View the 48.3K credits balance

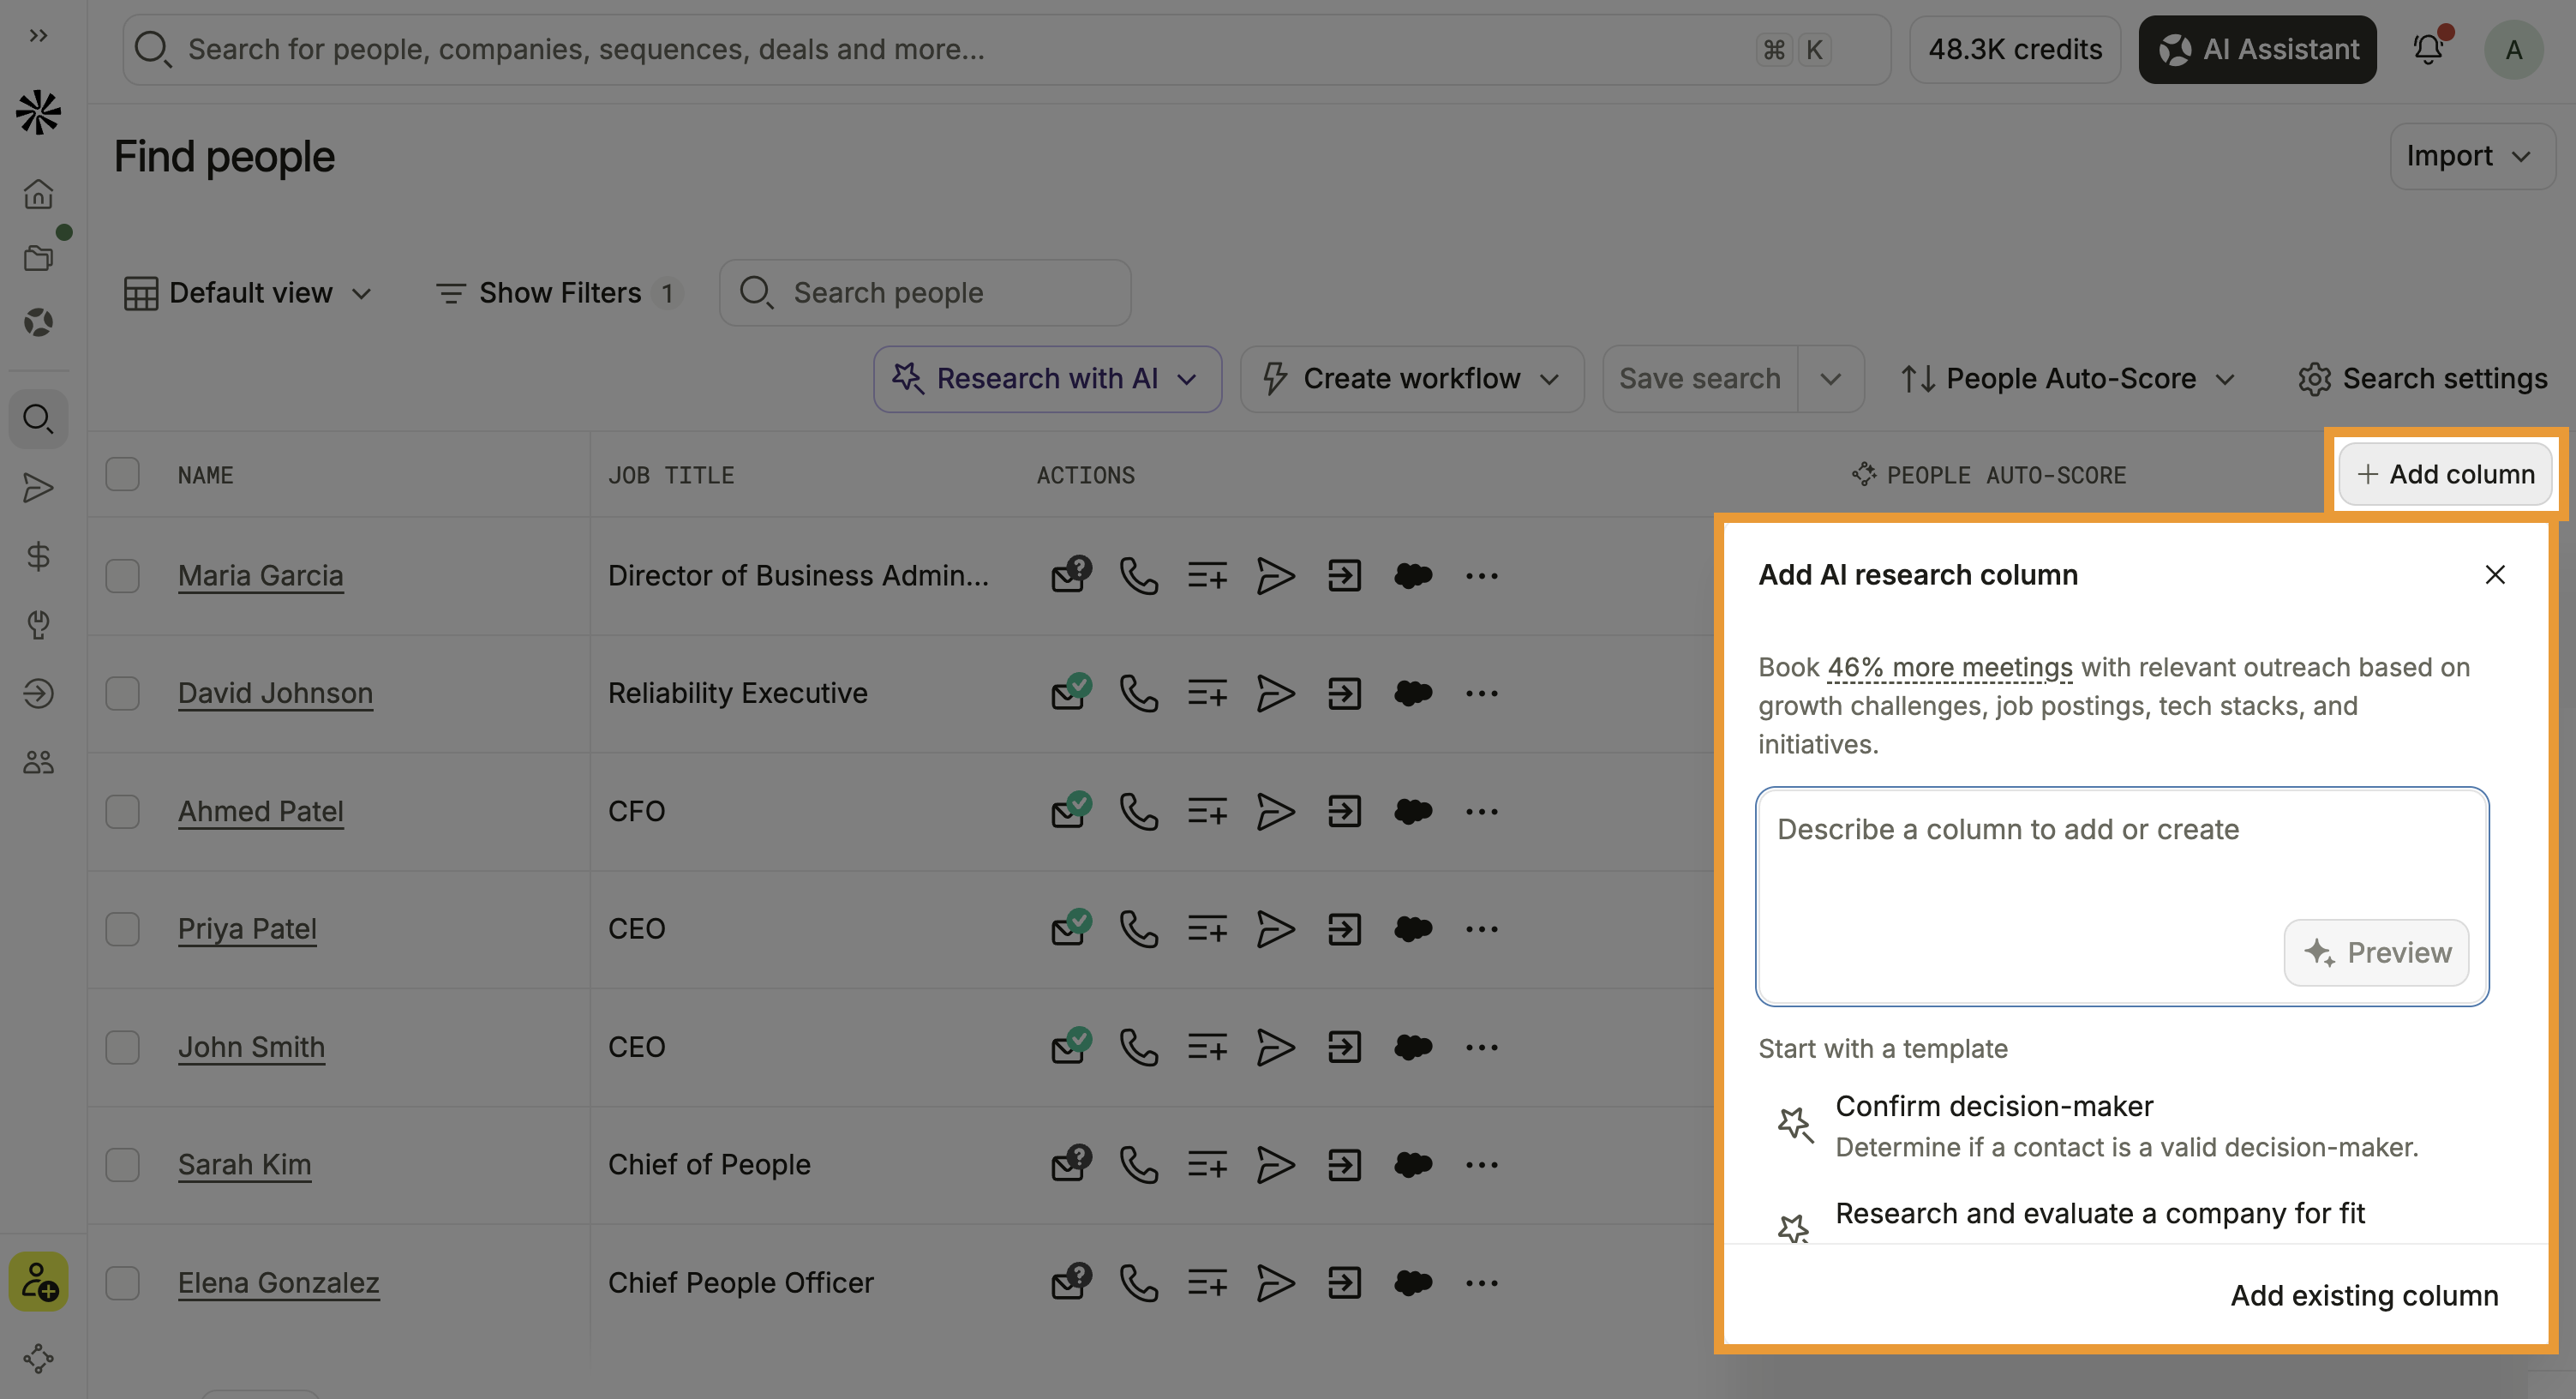(2015, 49)
